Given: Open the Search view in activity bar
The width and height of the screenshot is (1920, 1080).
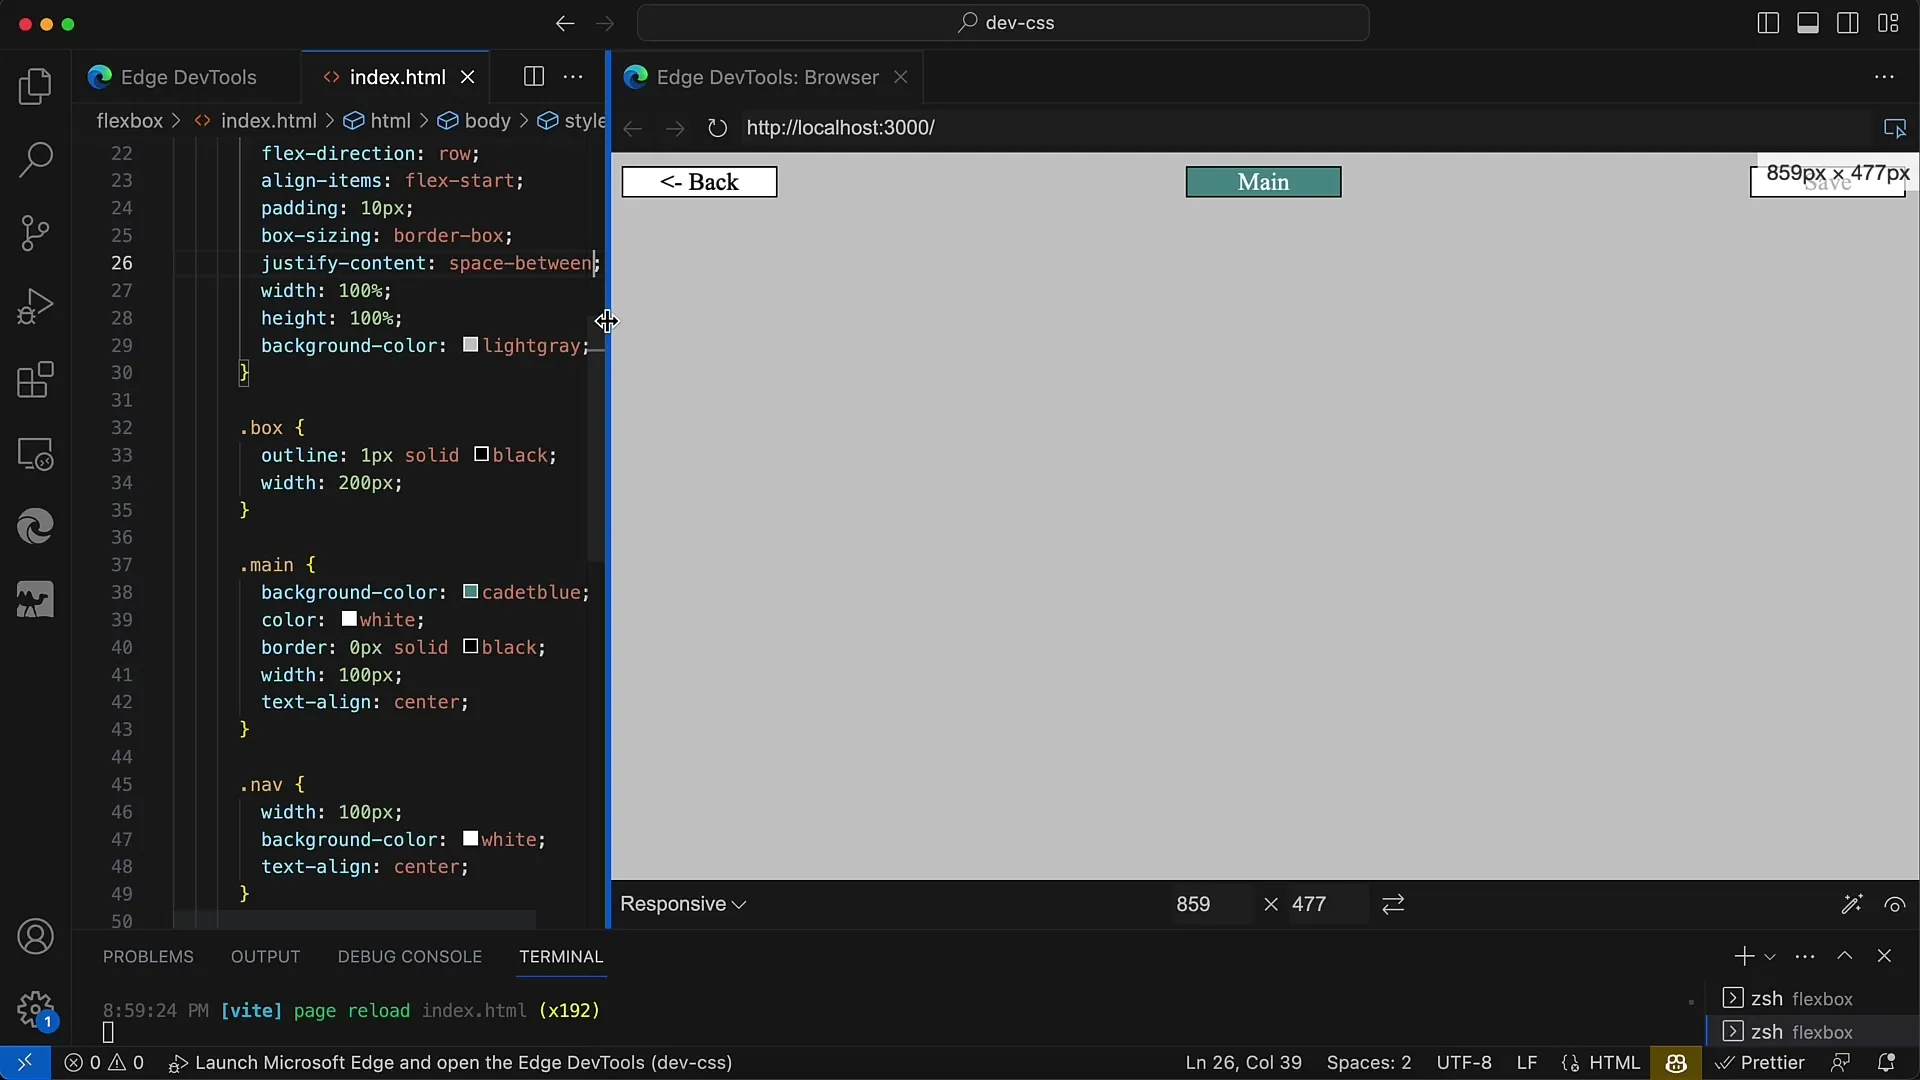Looking at the screenshot, I should 36,160.
